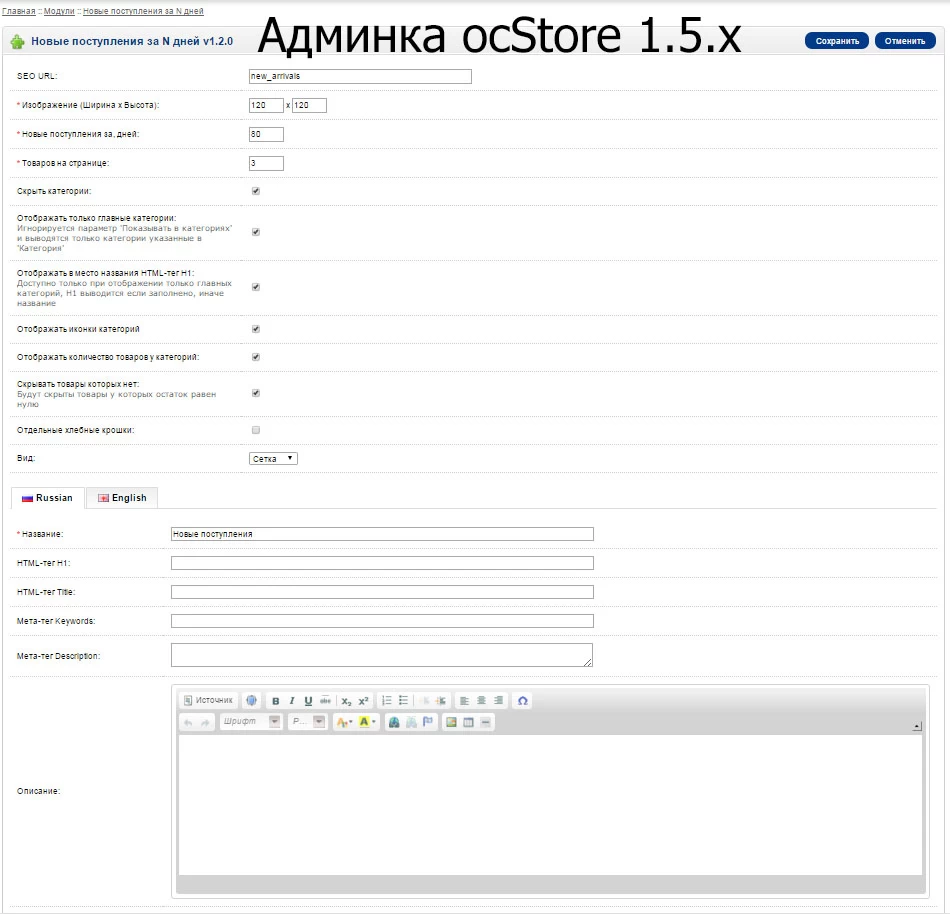
Task: Toggle maximize editor globe icon
Action: (251, 700)
